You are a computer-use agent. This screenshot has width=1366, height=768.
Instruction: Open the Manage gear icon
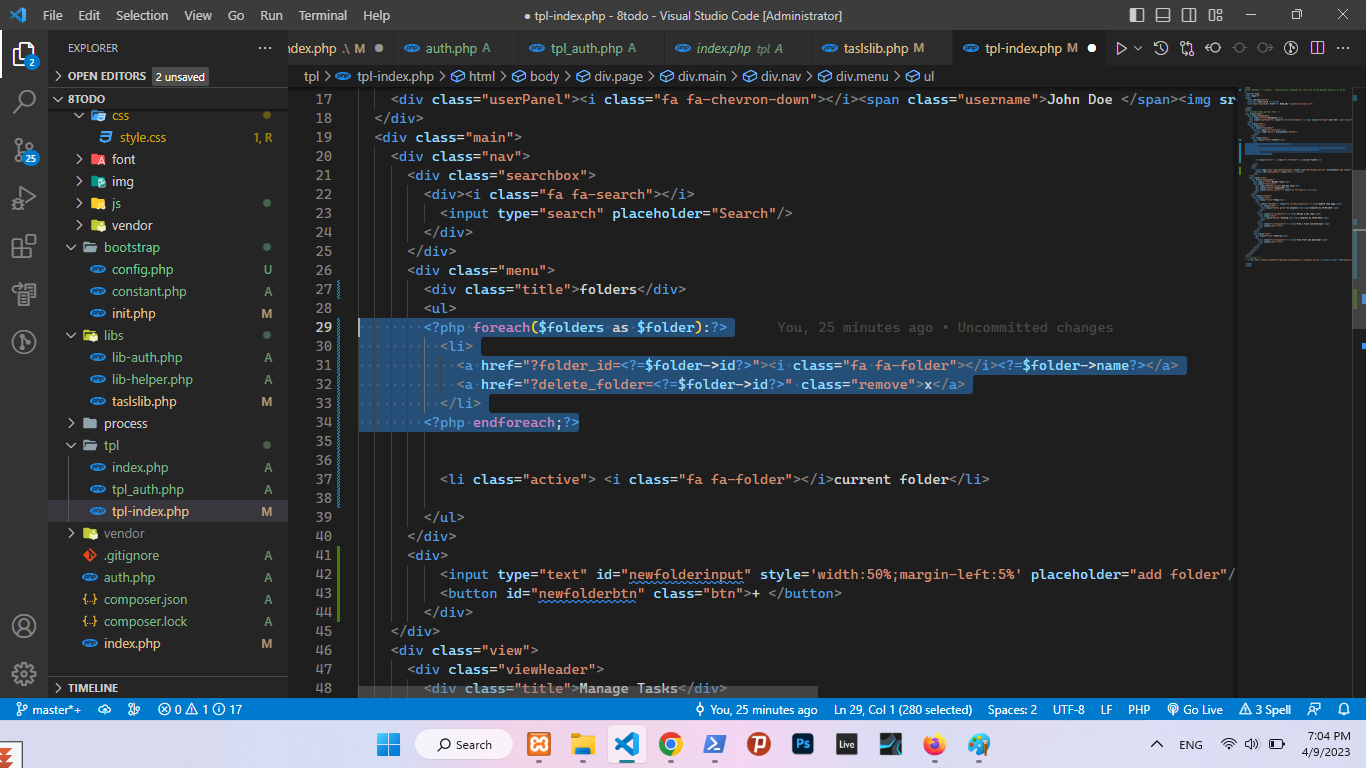pyautogui.click(x=24, y=674)
